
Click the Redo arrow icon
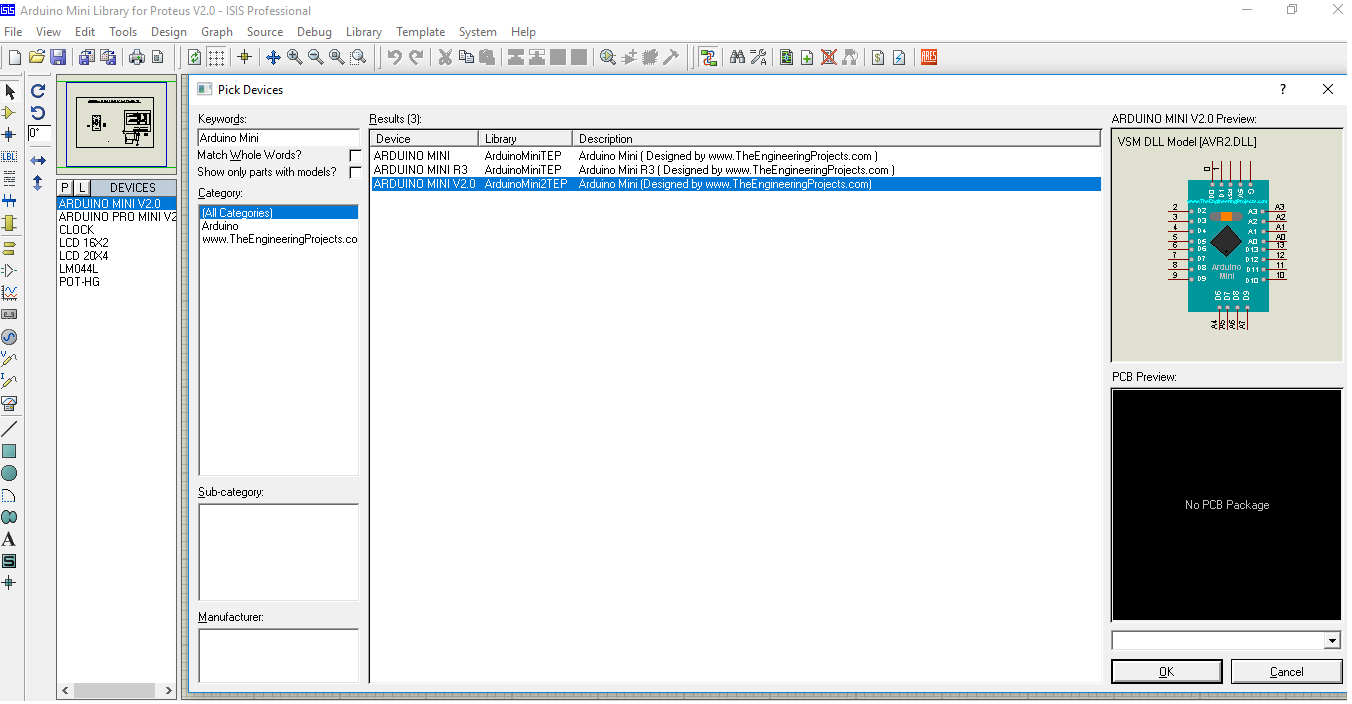tap(416, 57)
